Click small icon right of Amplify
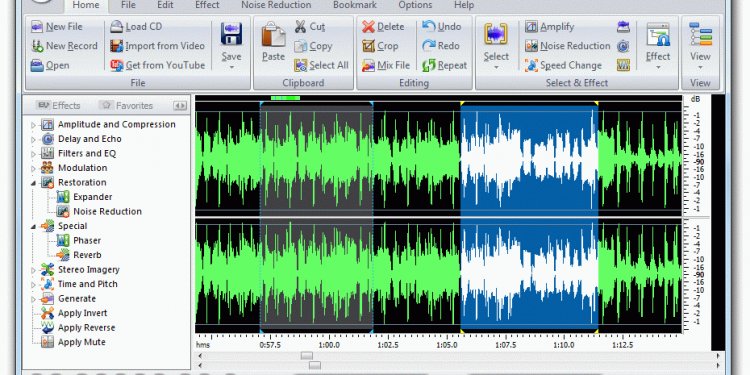Viewport: 750px width, 375px height. pyautogui.click(x=623, y=27)
